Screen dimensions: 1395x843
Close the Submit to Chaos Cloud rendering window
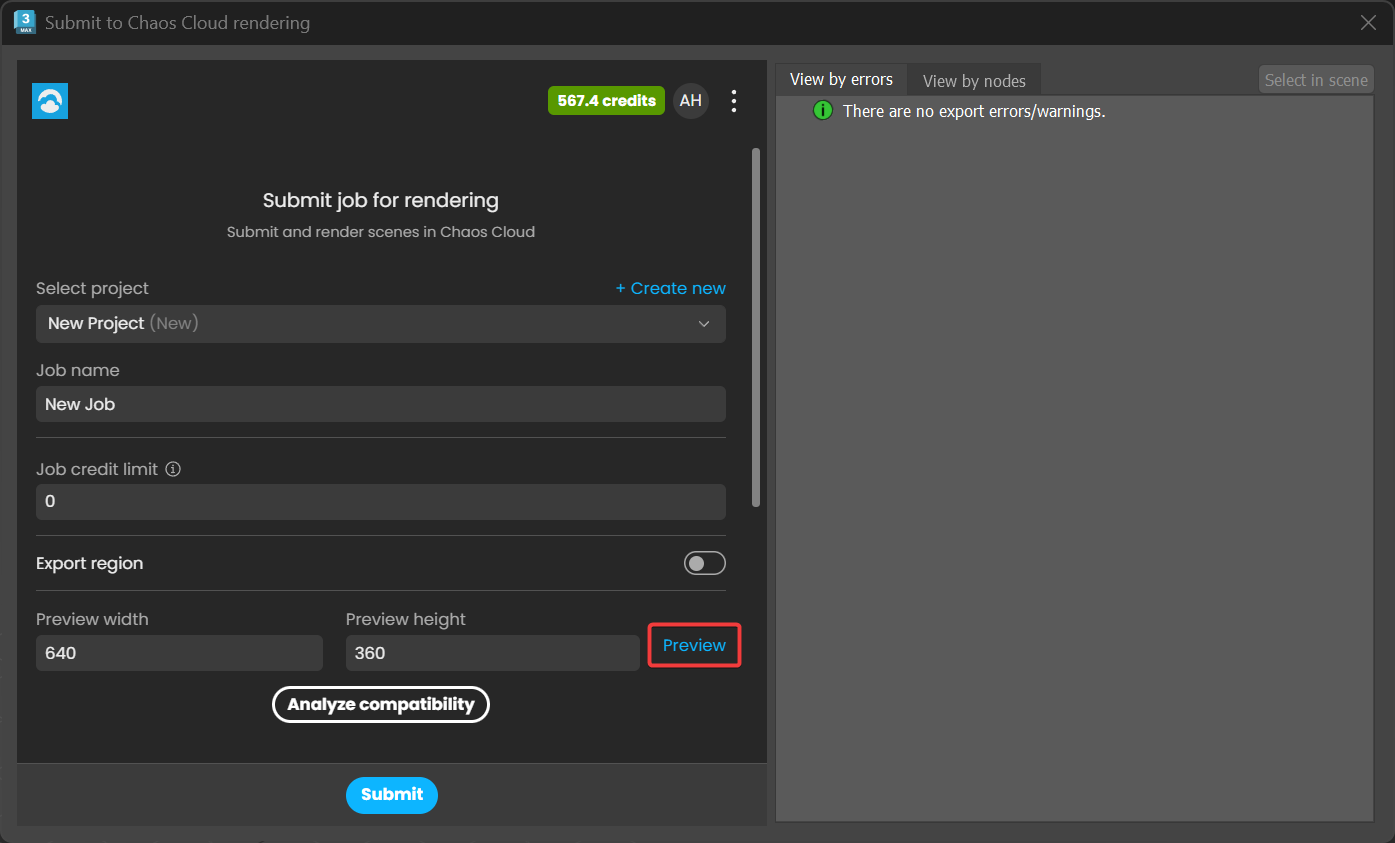coord(1369,22)
